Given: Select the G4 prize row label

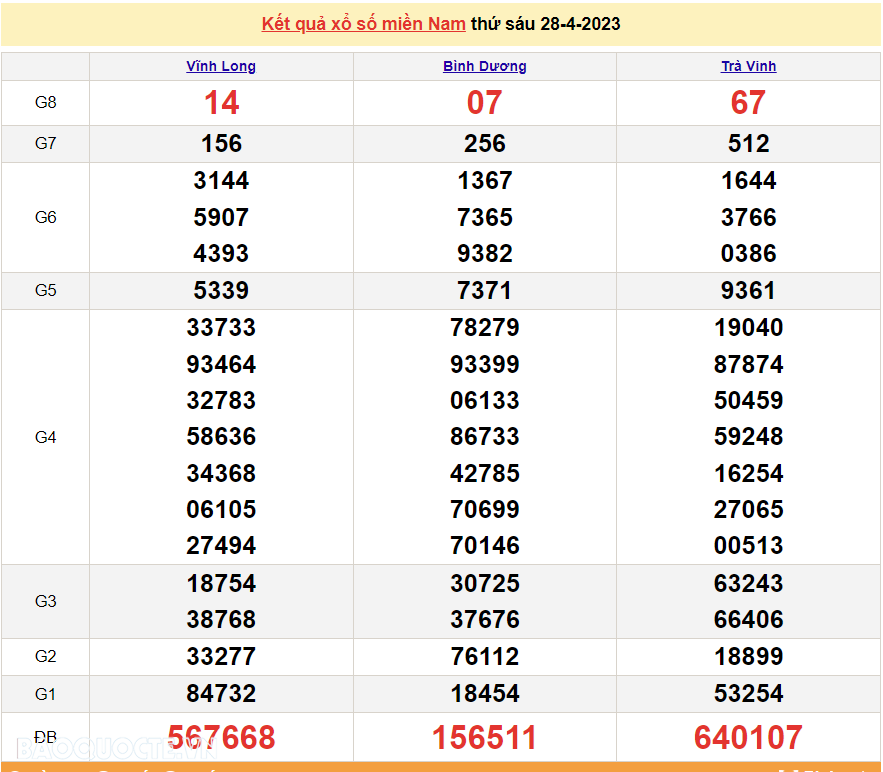Looking at the screenshot, I should click(x=46, y=437).
